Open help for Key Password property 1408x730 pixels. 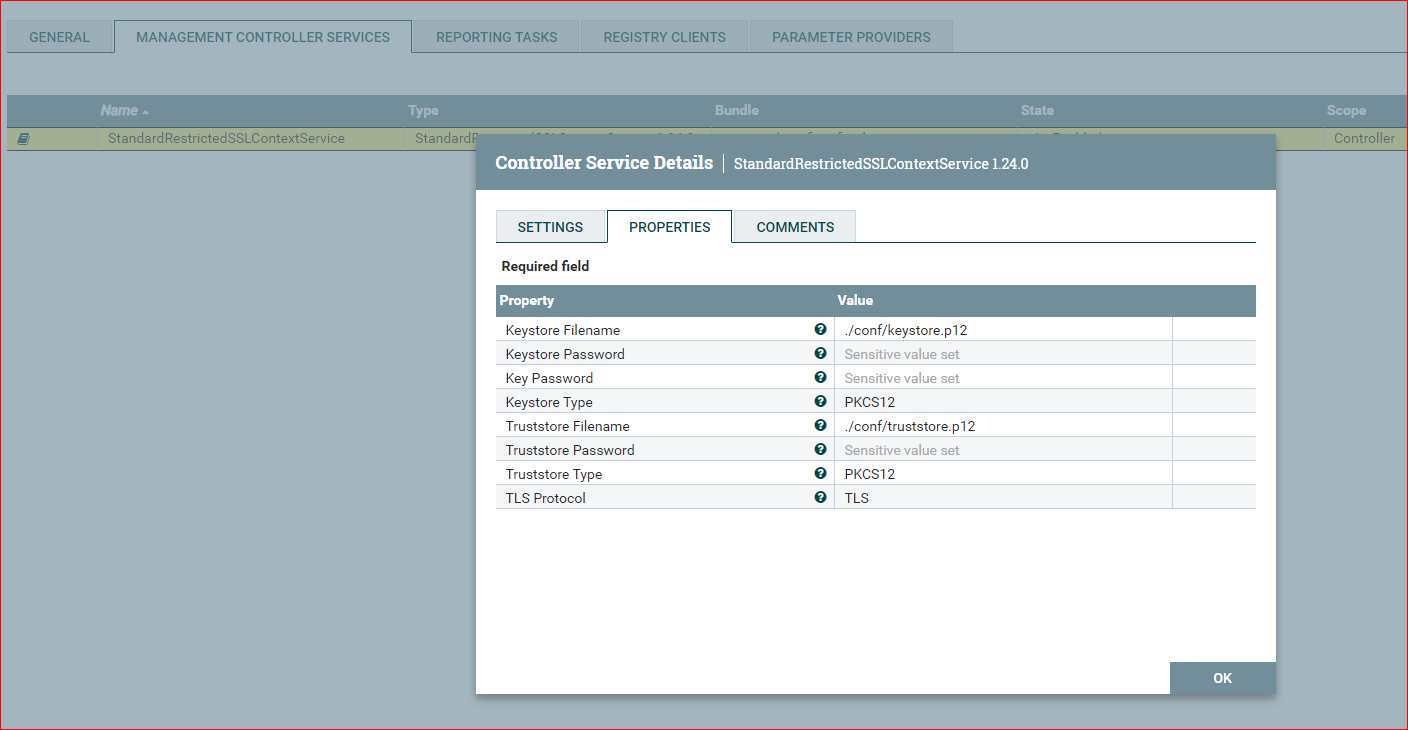(x=820, y=376)
